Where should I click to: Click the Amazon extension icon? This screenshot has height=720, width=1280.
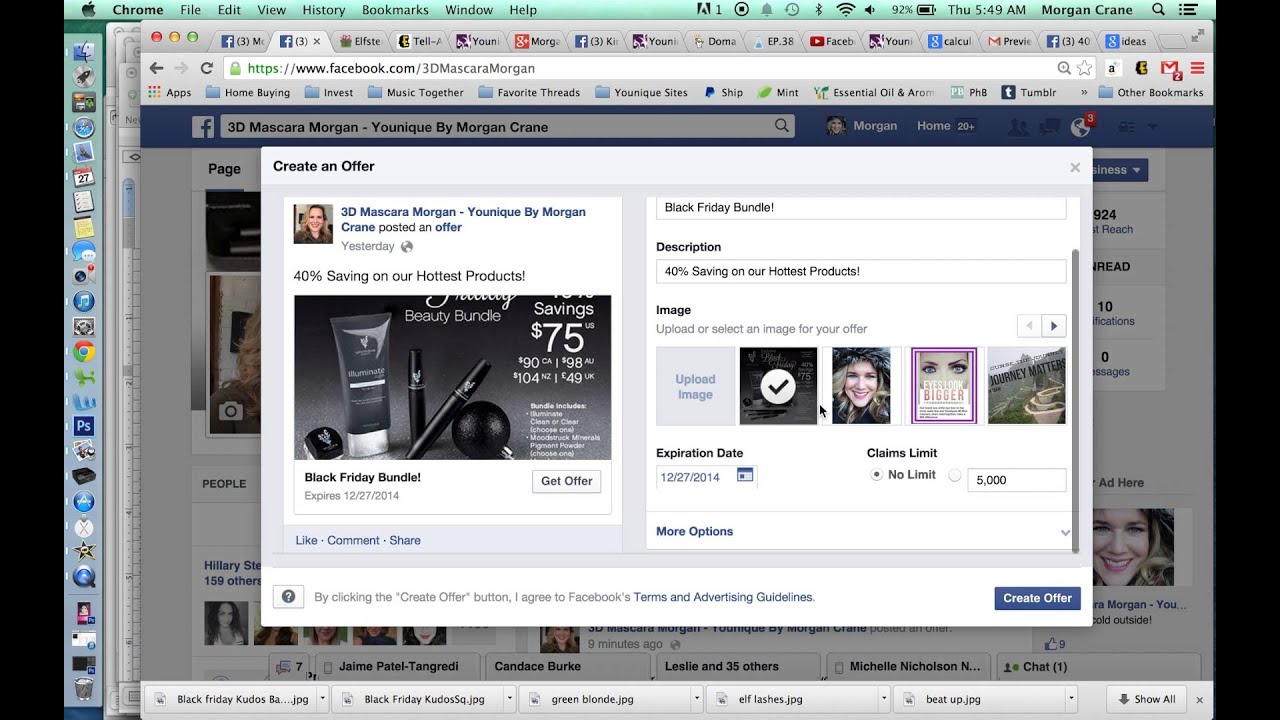click(1112, 68)
